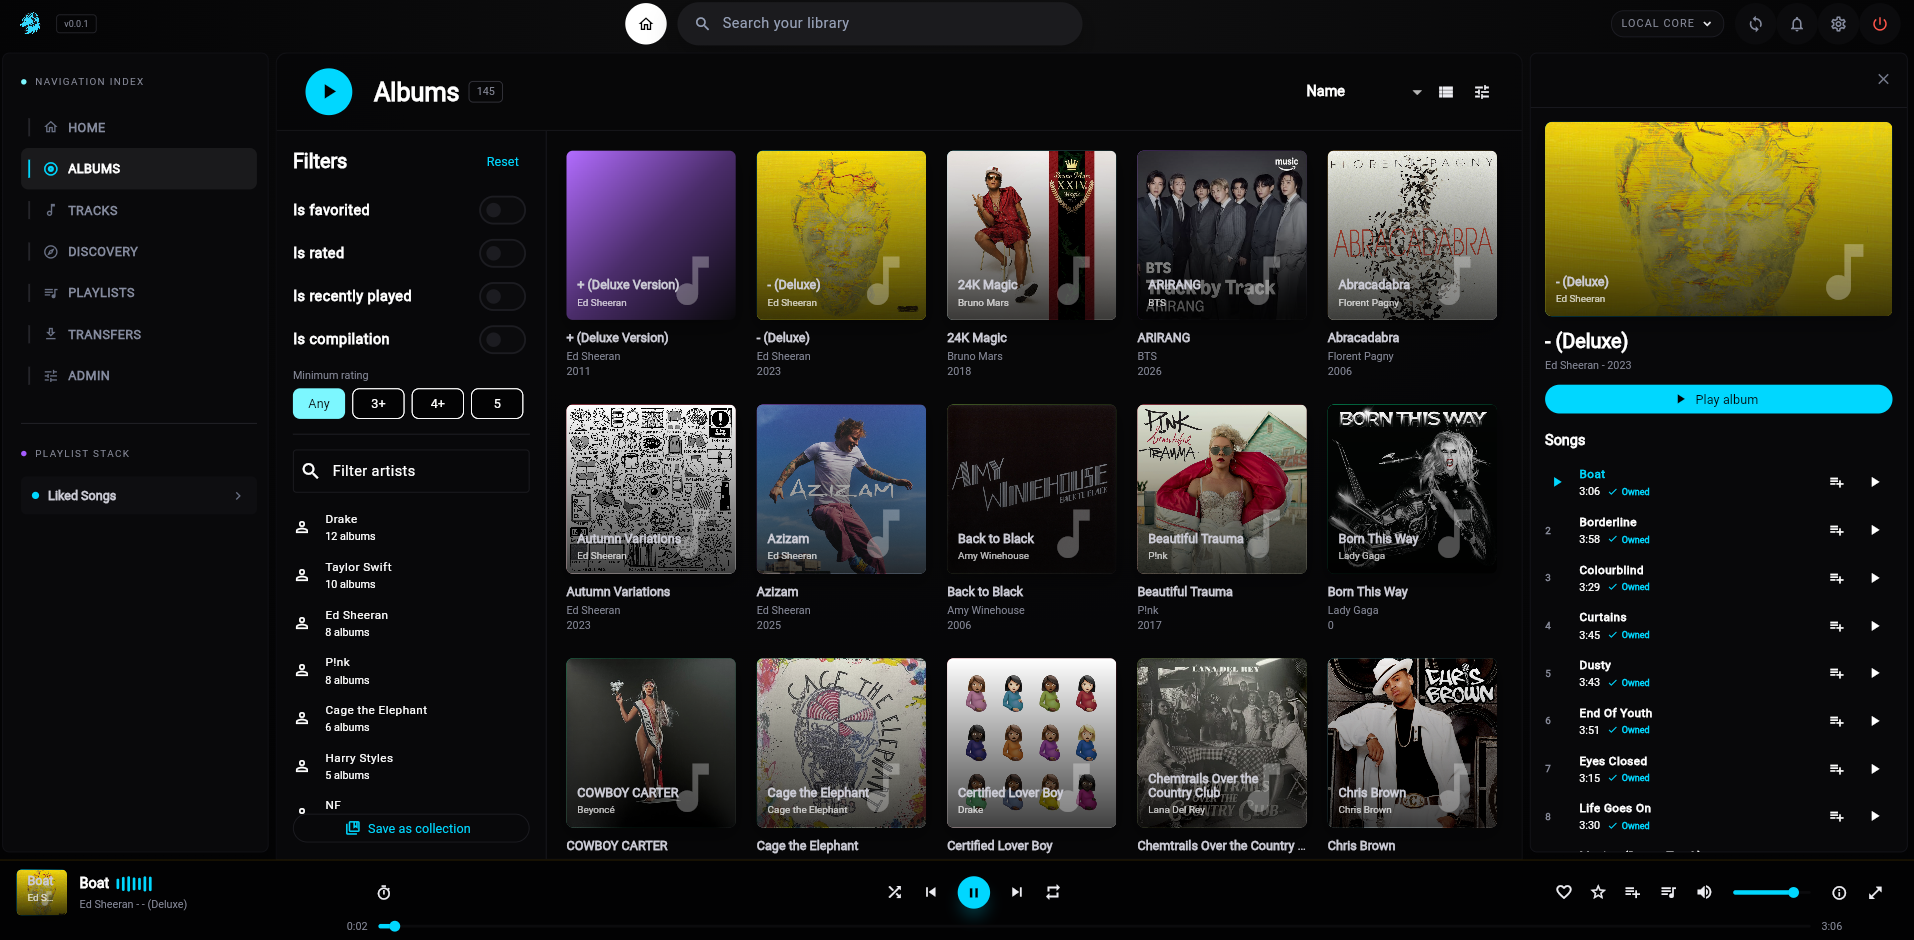Mute the volume speaker icon
Image resolution: width=1914 pixels, height=940 pixels.
point(1704,892)
